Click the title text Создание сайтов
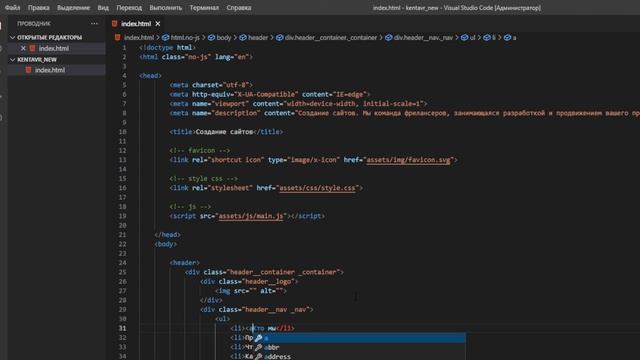 click(224, 132)
